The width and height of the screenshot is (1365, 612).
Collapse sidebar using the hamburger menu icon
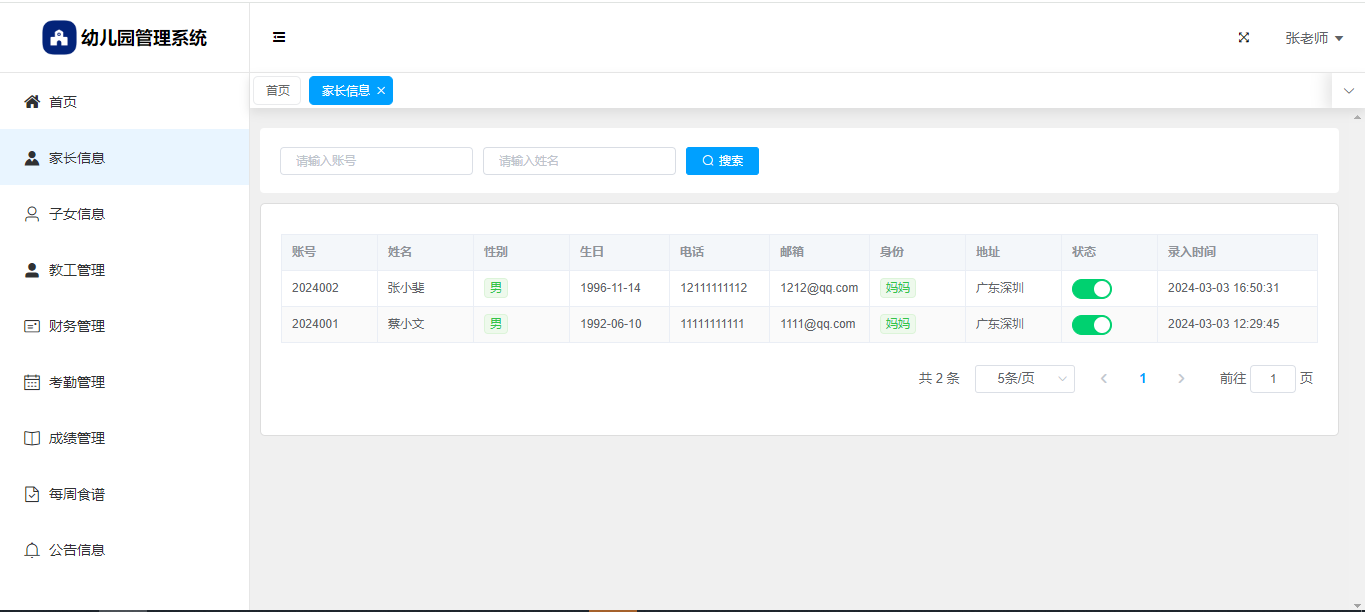tap(279, 38)
